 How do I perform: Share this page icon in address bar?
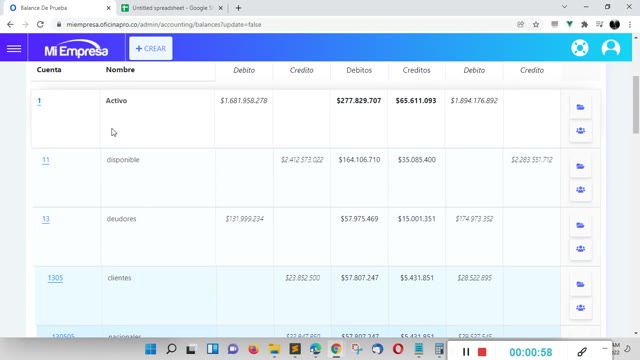tap(520, 24)
